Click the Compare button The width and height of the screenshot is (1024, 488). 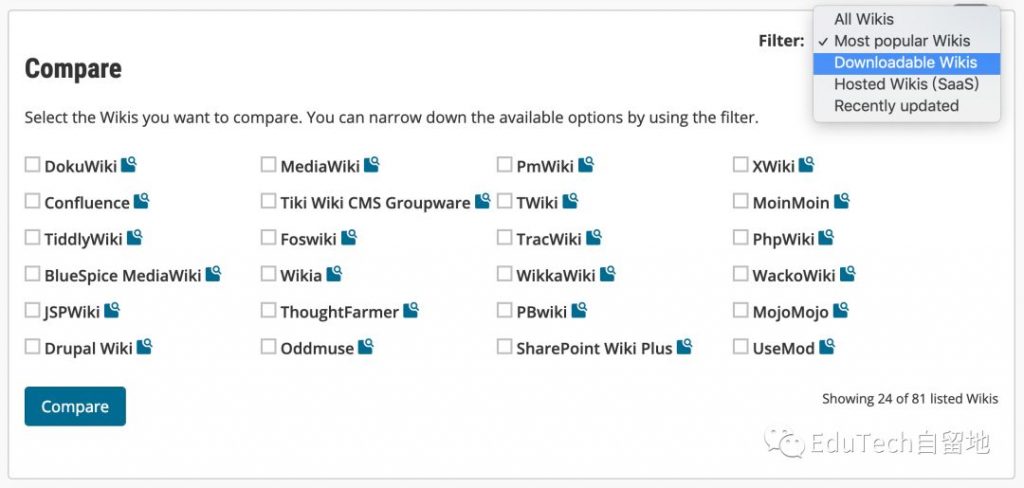pos(75,406)
